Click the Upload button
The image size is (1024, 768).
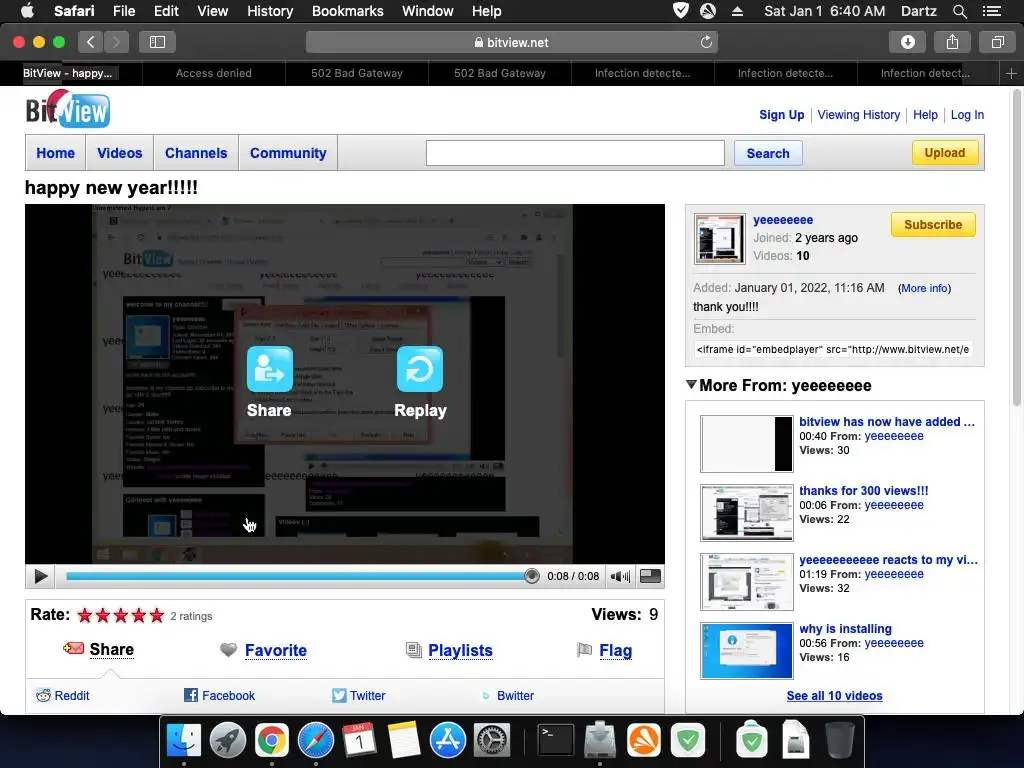pos(945,153)
